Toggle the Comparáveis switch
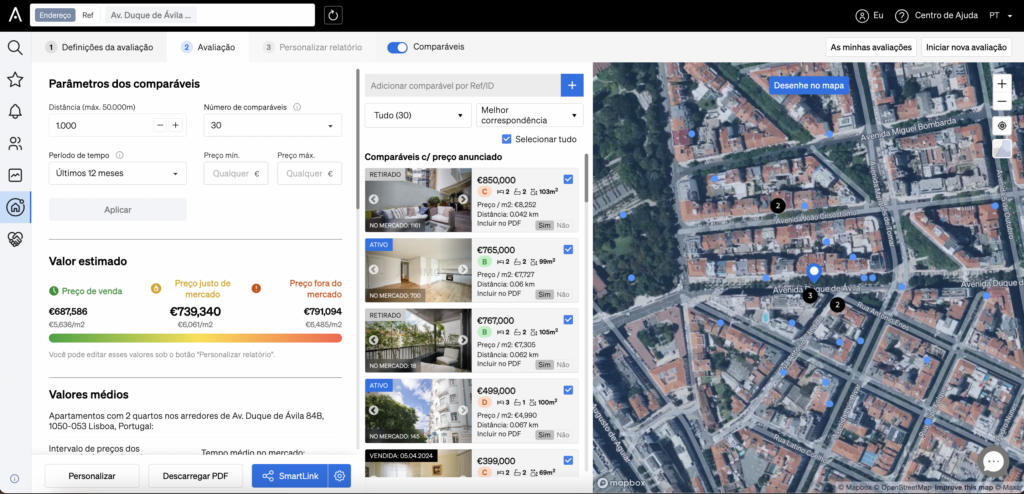Image resolution: width=1024 pixels, height=494 pixels. 397,47
